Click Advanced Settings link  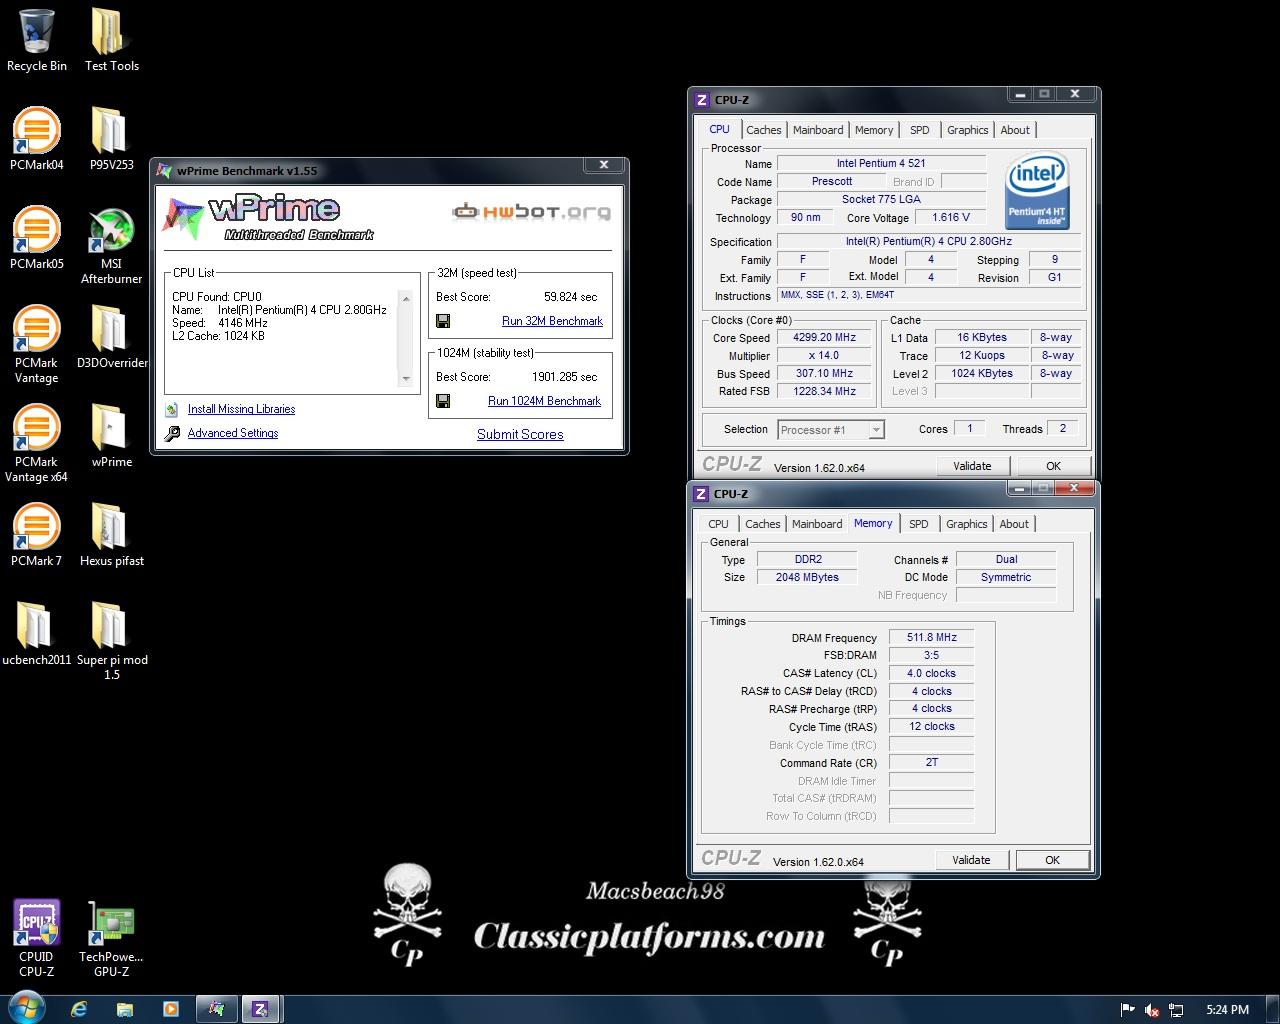pos(233,433)
